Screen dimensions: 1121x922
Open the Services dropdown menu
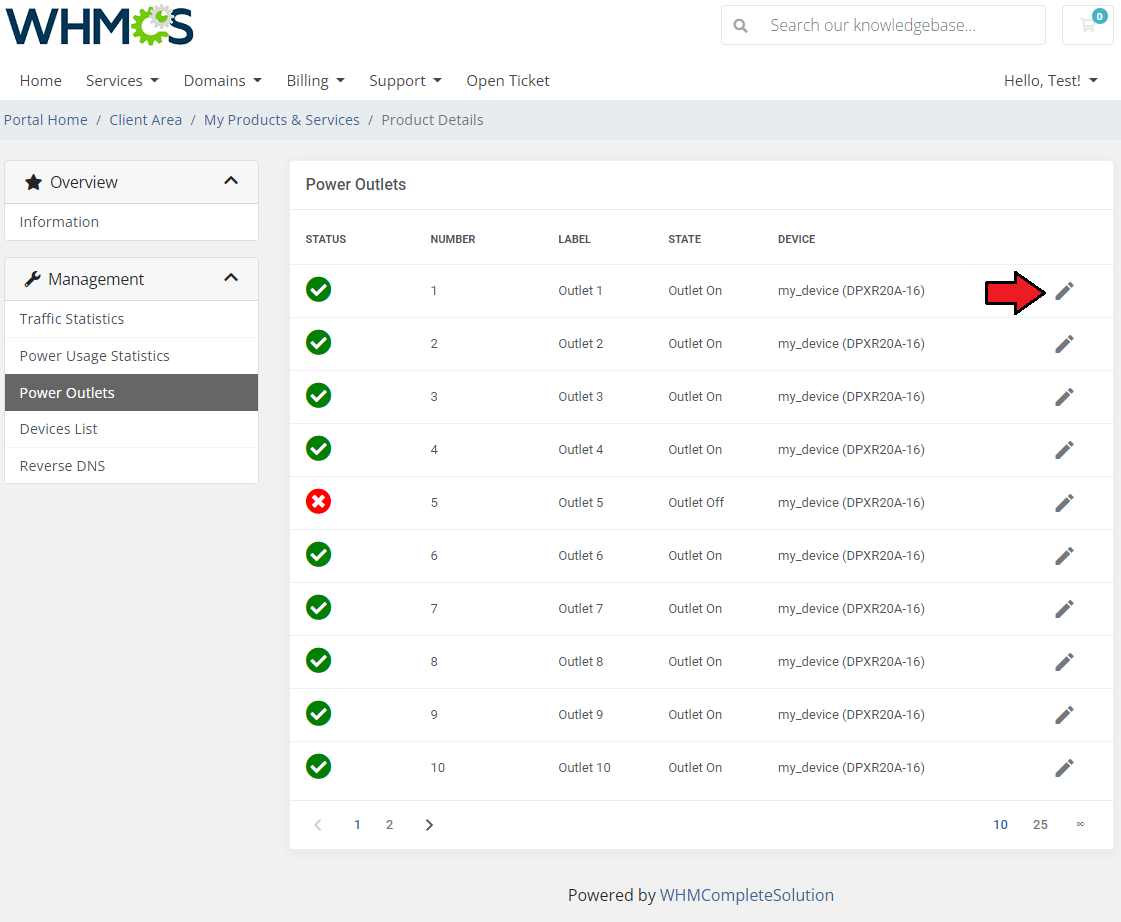pyautogui.click(x=122, y=81)
